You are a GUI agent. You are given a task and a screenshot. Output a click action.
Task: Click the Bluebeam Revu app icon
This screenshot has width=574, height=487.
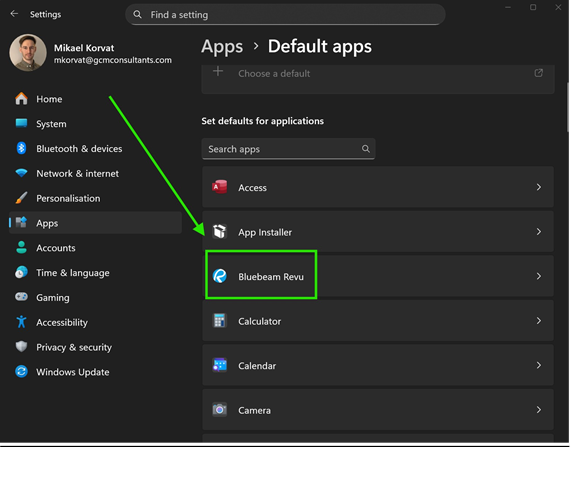click(220, 276)
